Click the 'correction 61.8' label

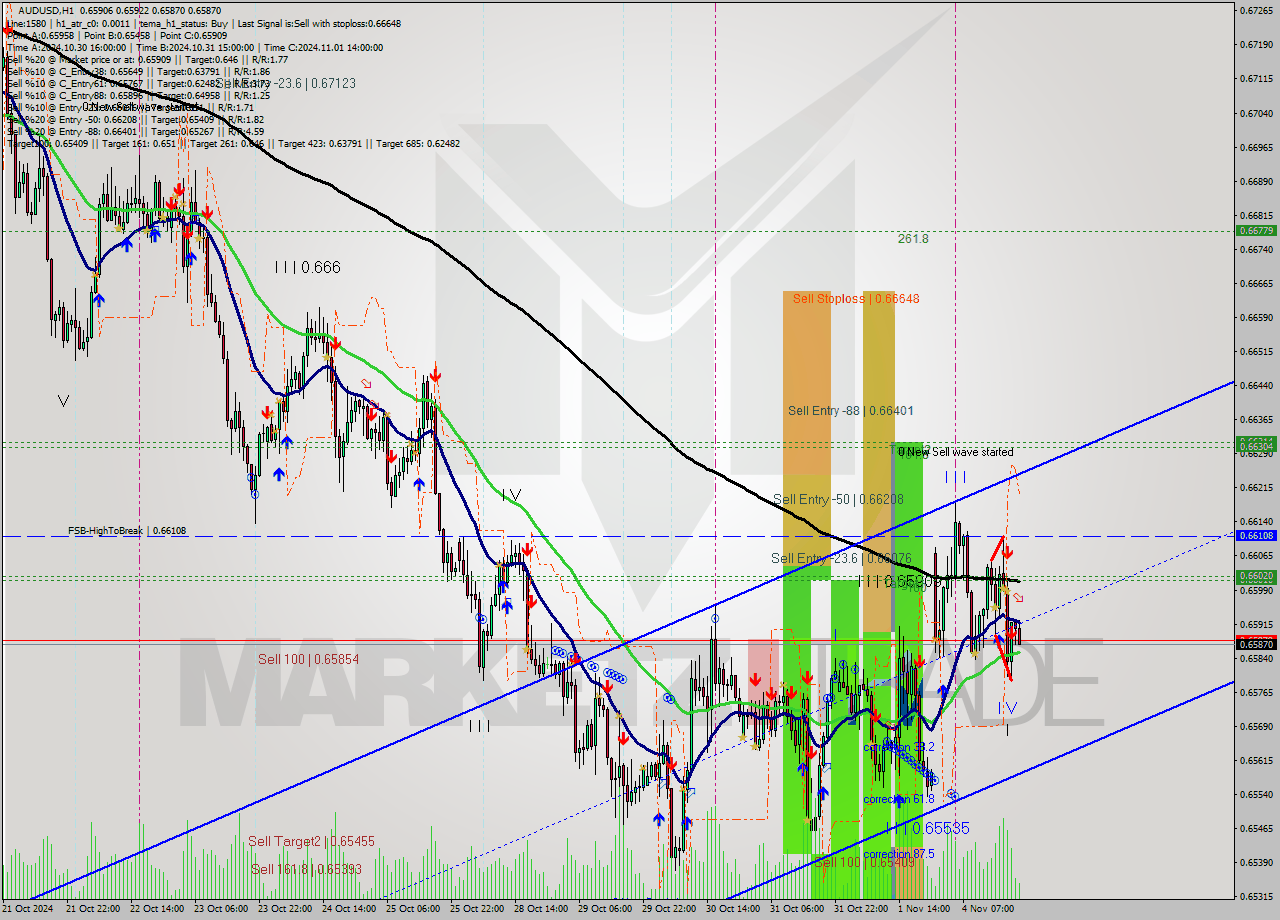click(898, 798)
